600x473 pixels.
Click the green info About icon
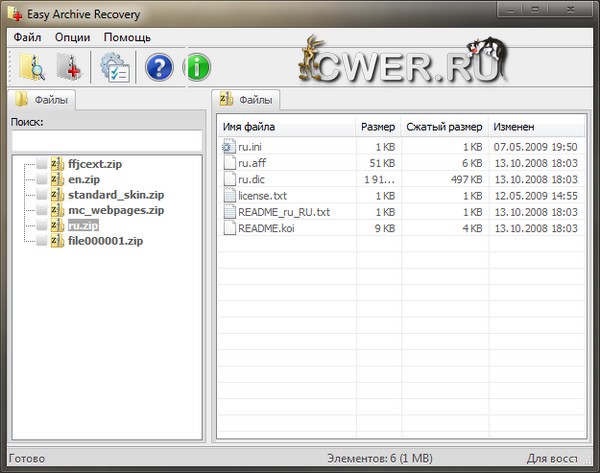(x=198, y=68)
